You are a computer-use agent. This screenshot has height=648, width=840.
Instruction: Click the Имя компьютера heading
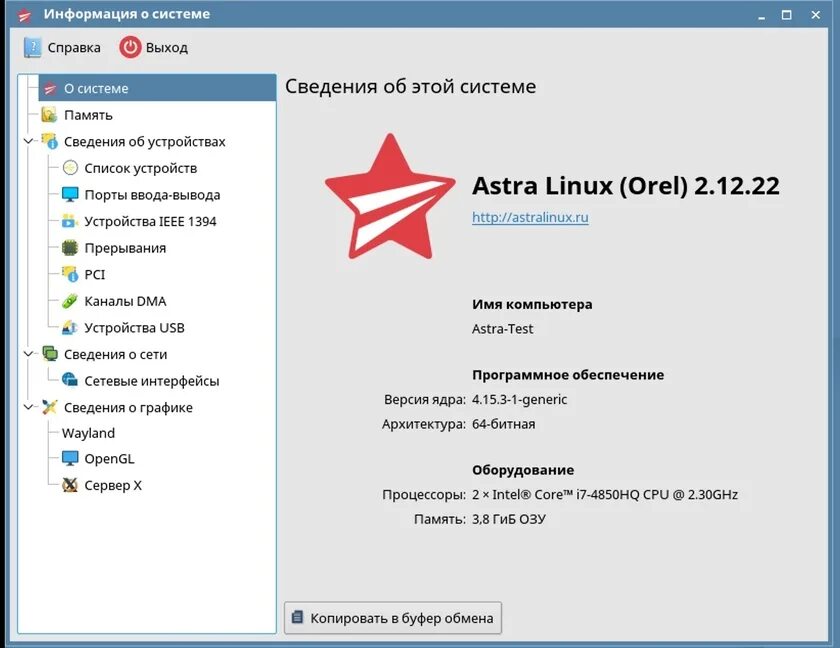(x=532, y=304)
